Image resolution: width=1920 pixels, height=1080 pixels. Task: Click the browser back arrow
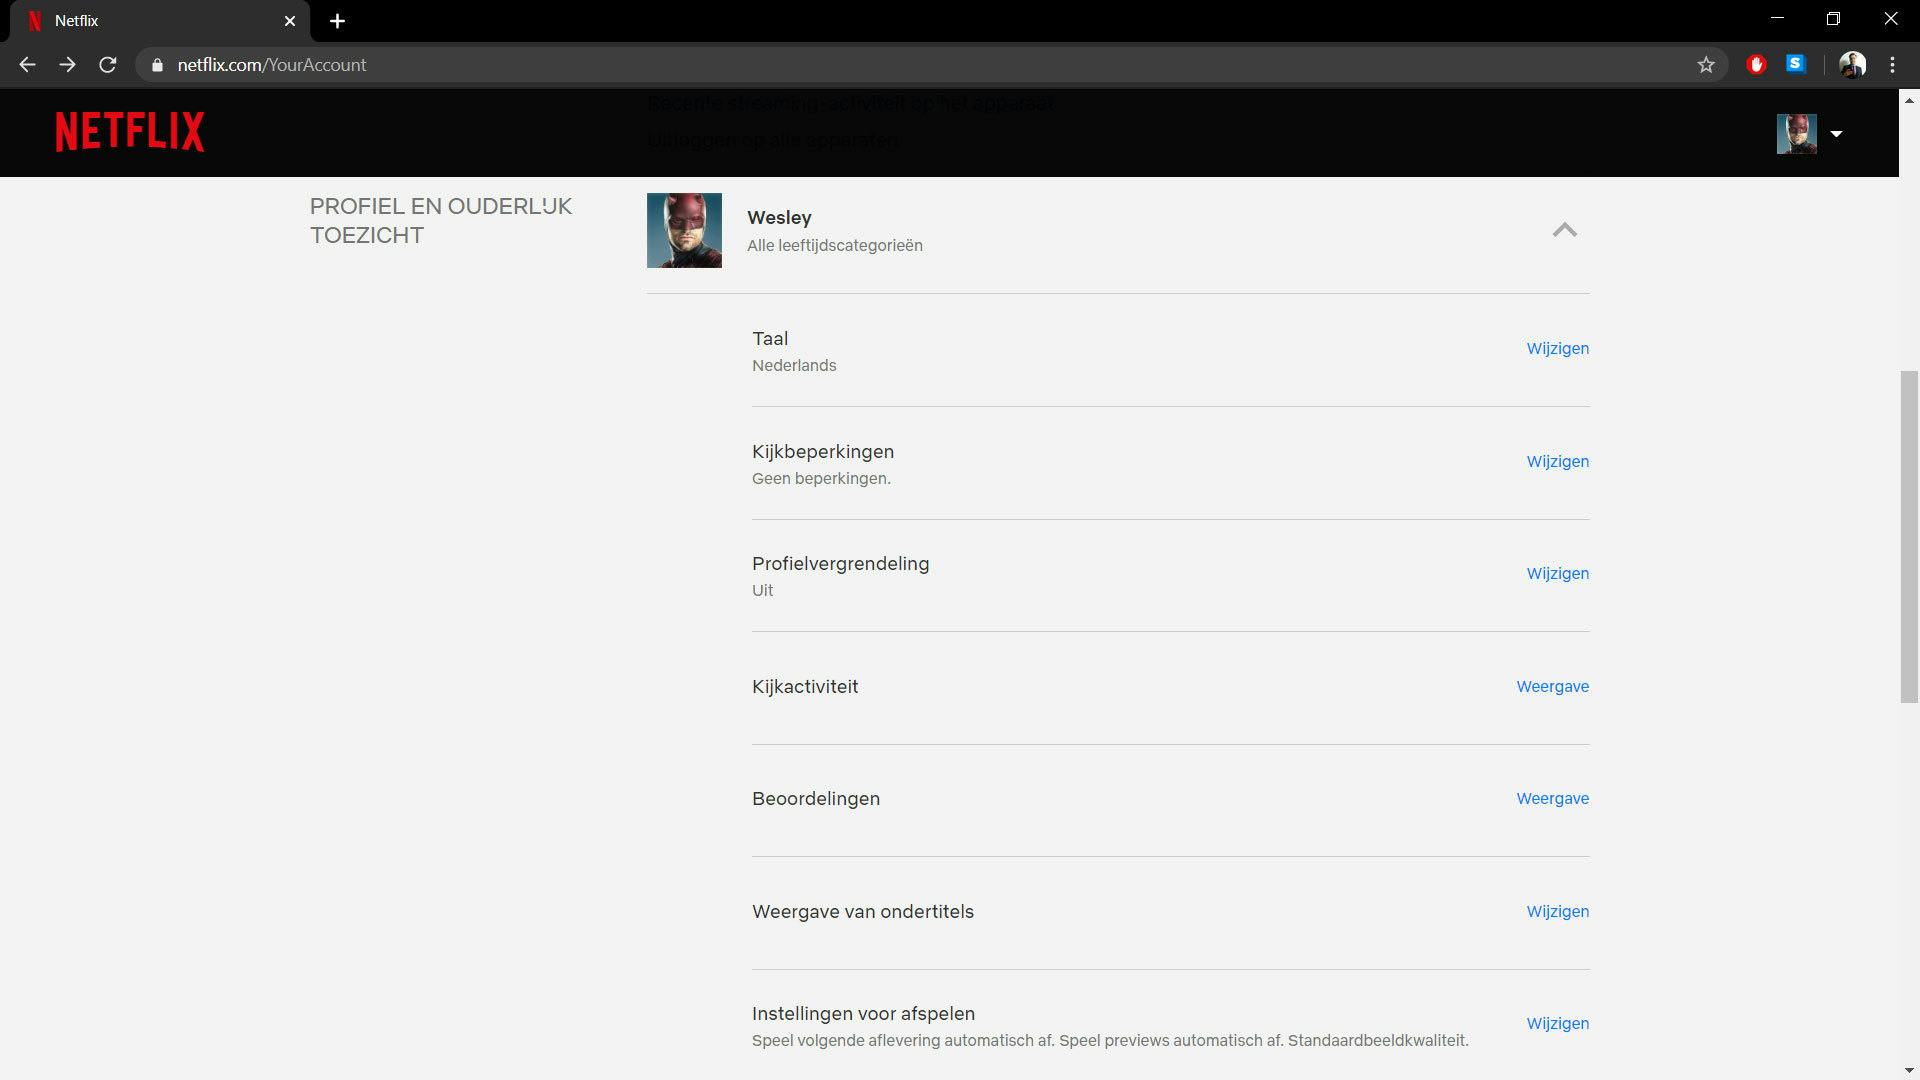pyautogui.click(x=27, y=65)
